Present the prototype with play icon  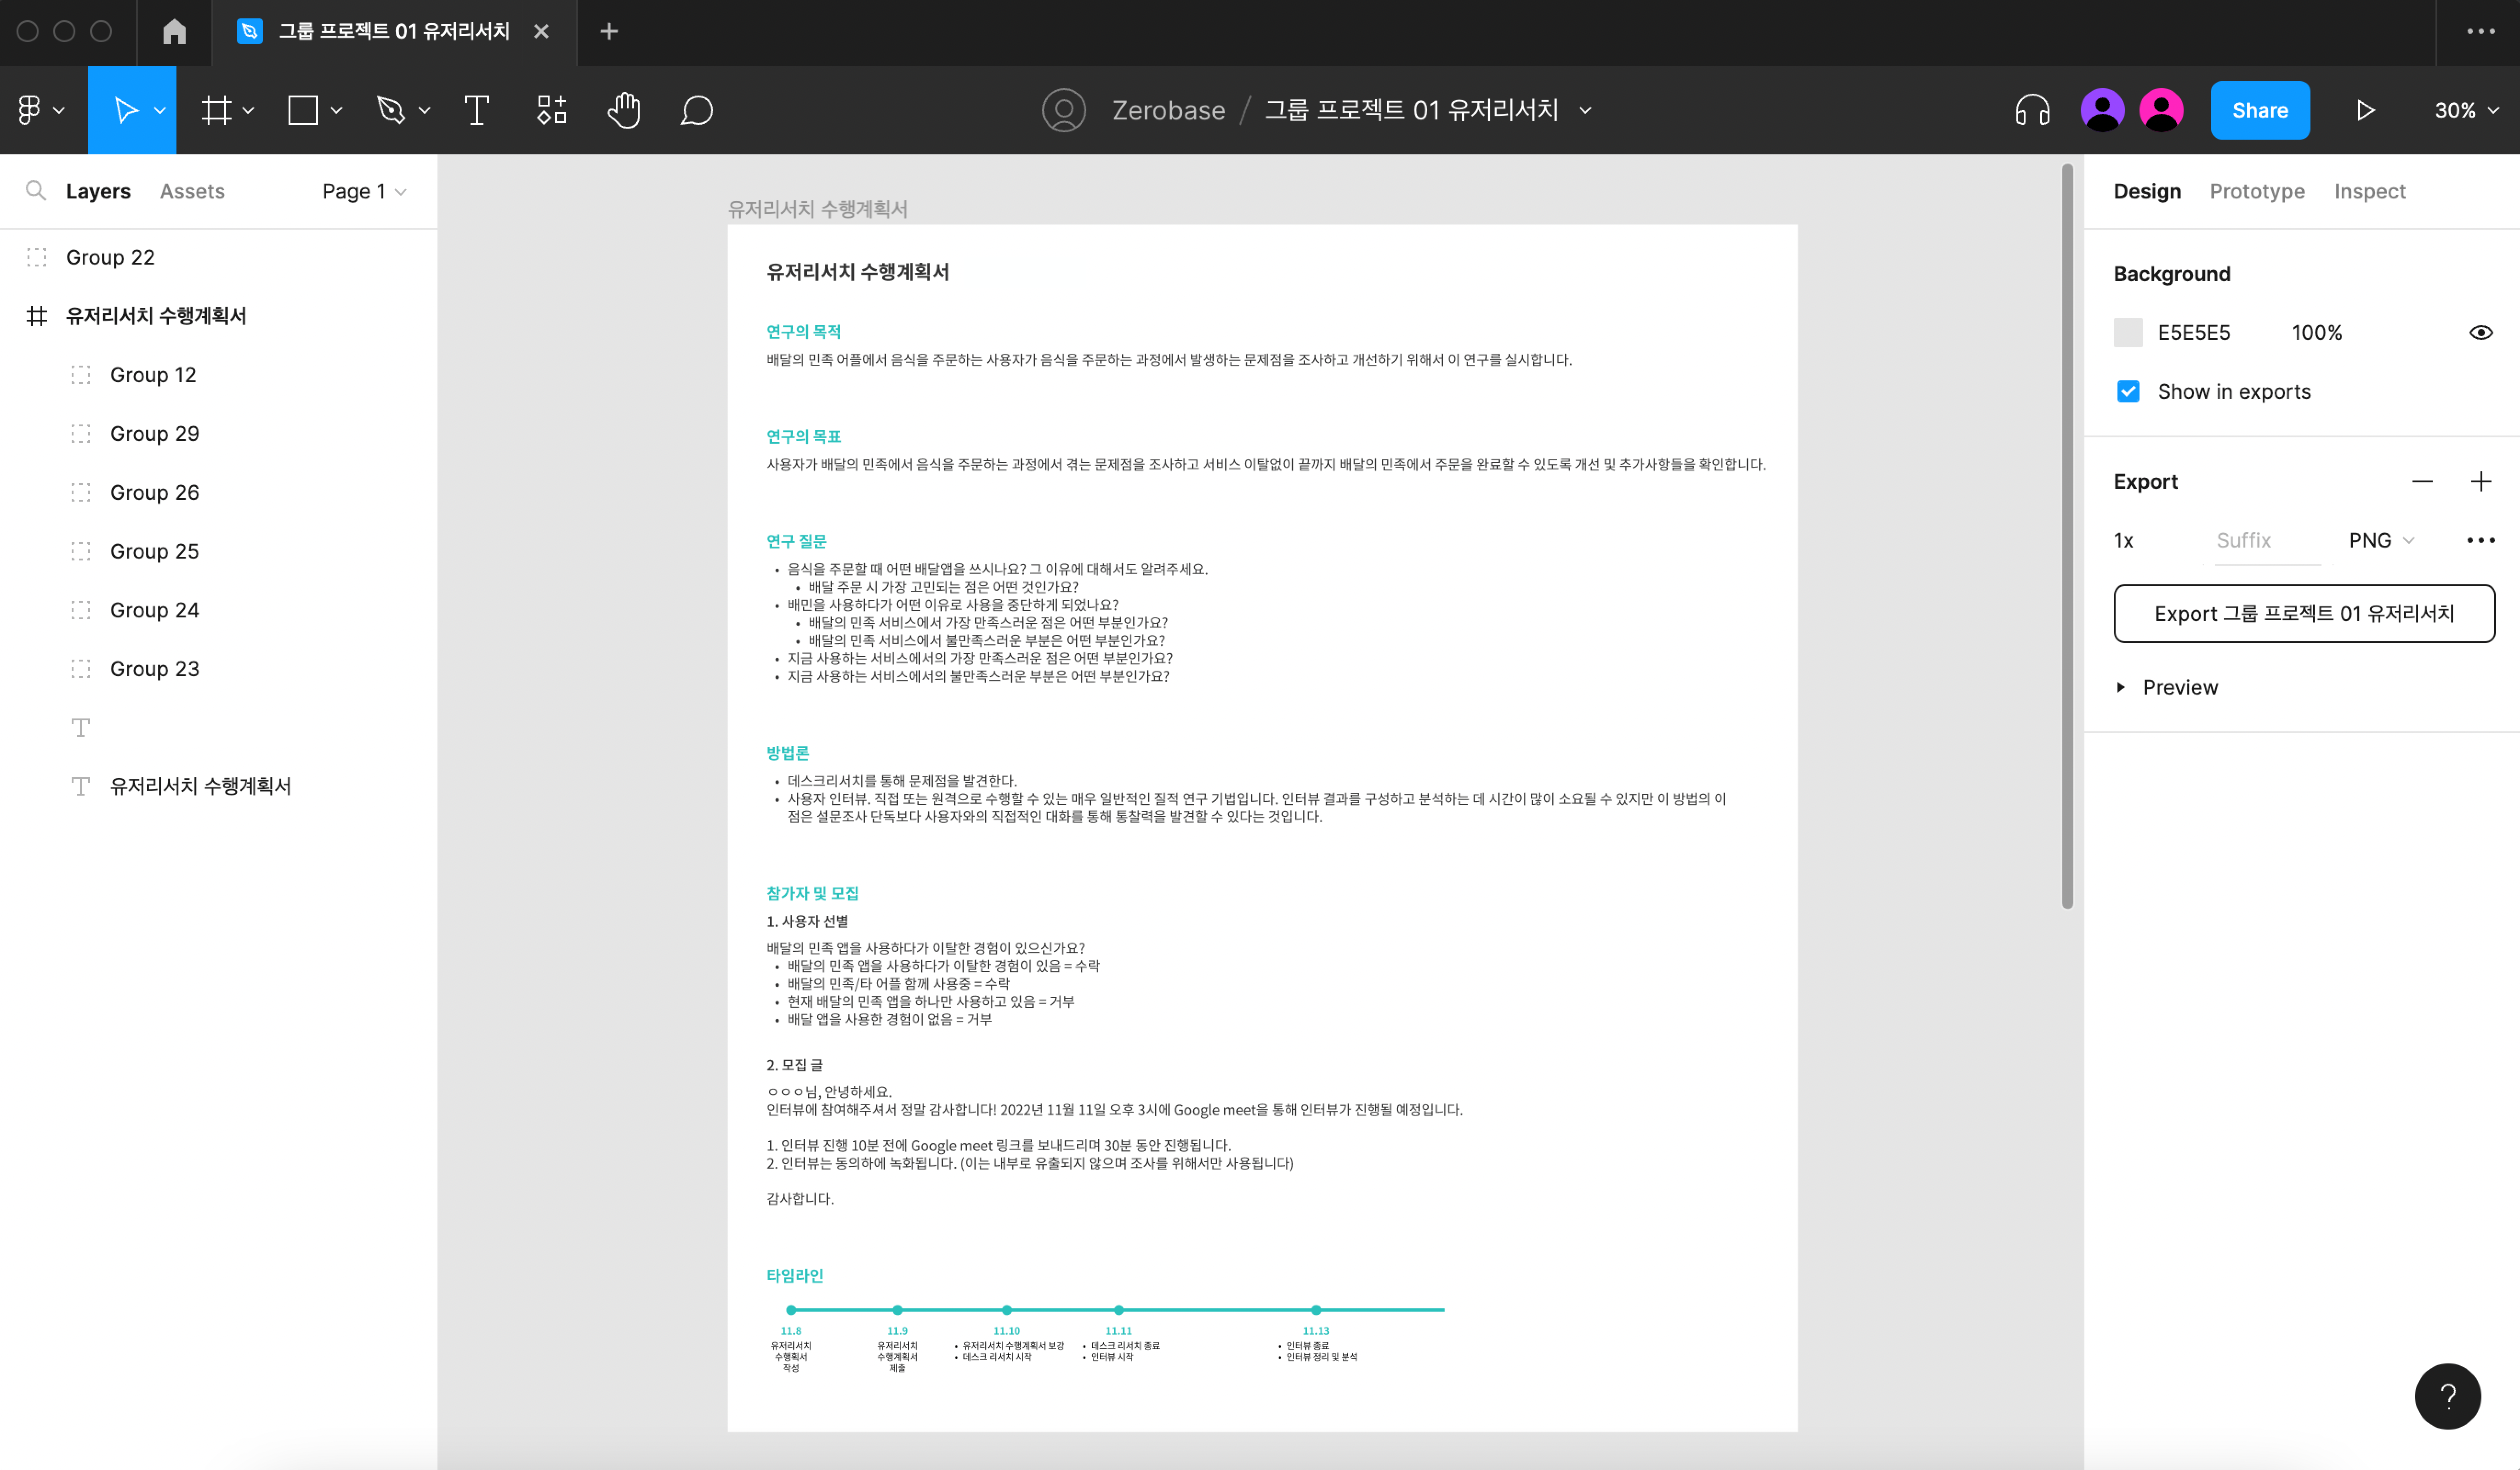coord(2365,110)
